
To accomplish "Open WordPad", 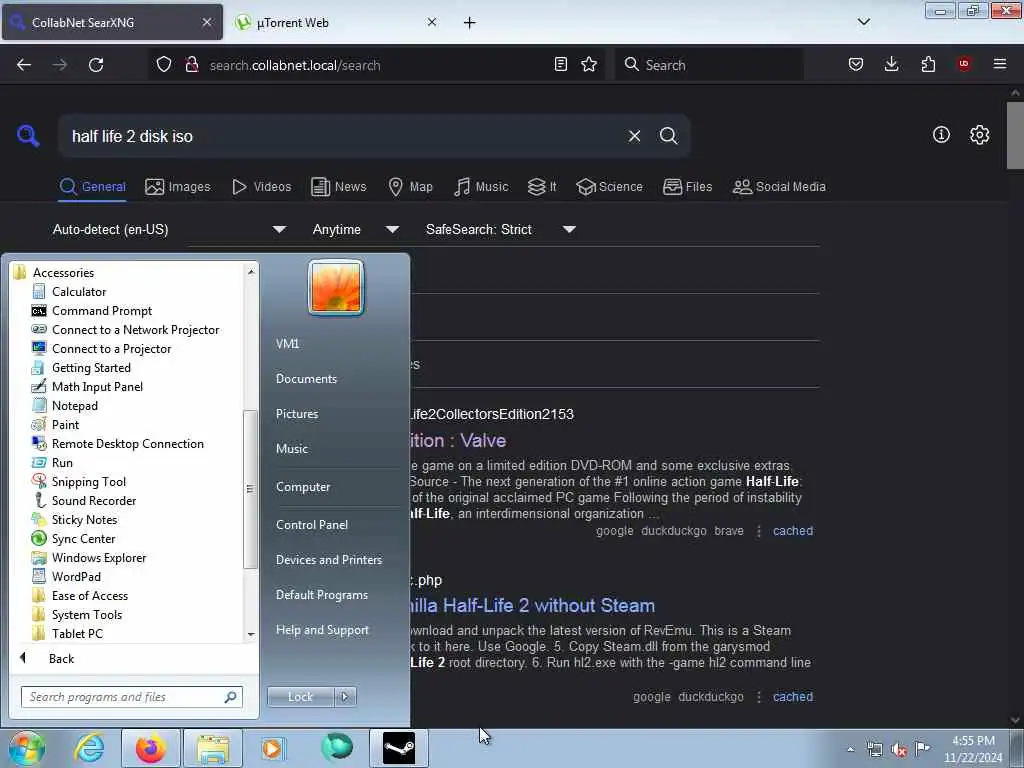I will (76, 575).
